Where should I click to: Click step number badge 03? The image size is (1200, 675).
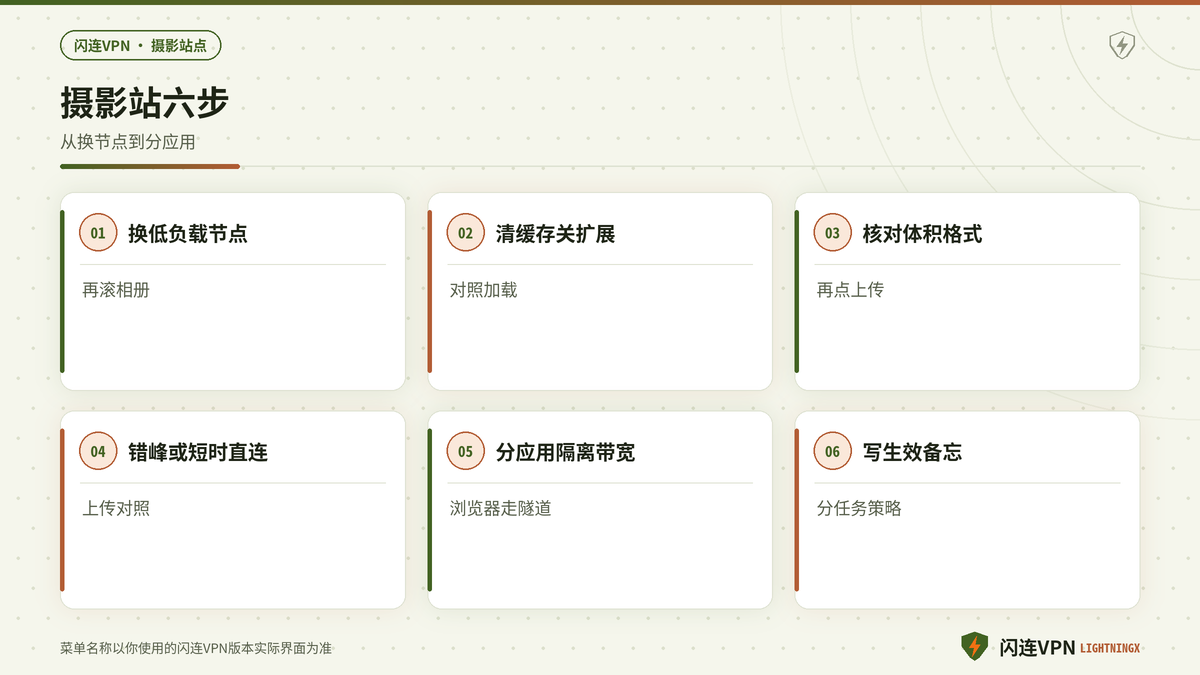click(x=832, y=233)
